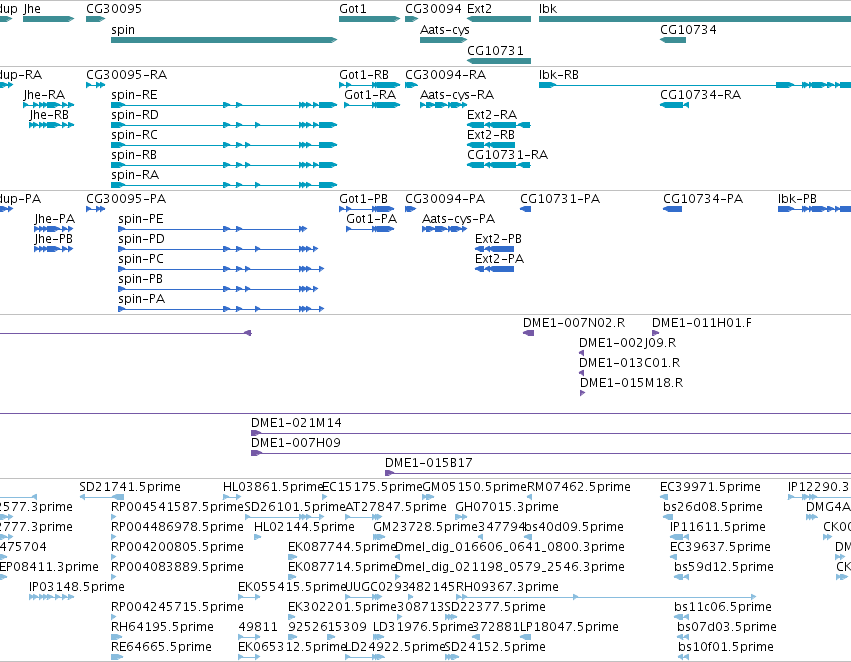This screenshot has height=662, width=851.
Task: Open the Jhe-PB coding feature
Action: tap(54, 249)
